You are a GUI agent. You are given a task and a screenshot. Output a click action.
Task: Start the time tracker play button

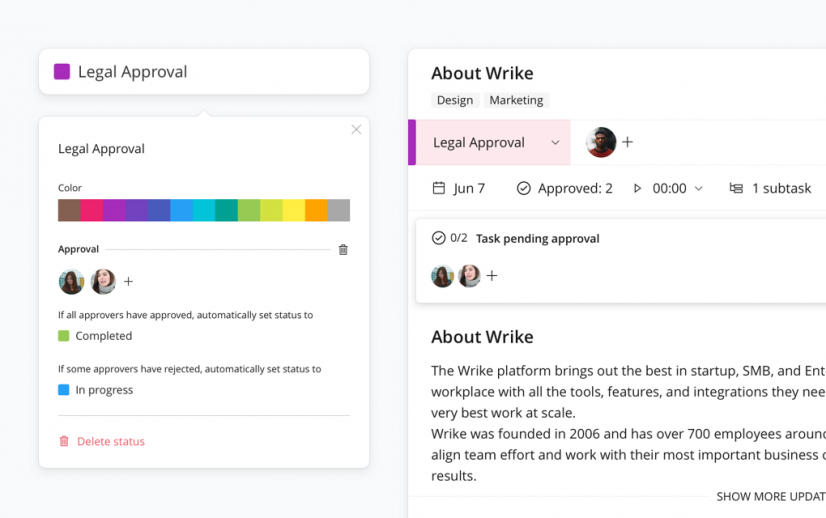tap(637, 188)
